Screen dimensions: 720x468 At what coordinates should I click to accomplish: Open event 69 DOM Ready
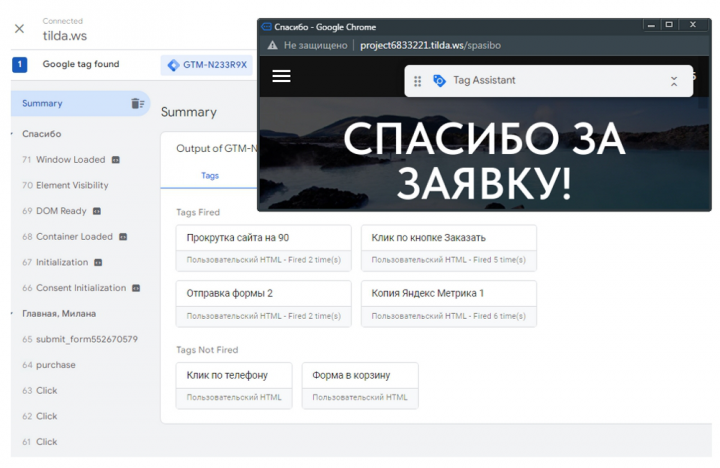(x=54, y=211)
